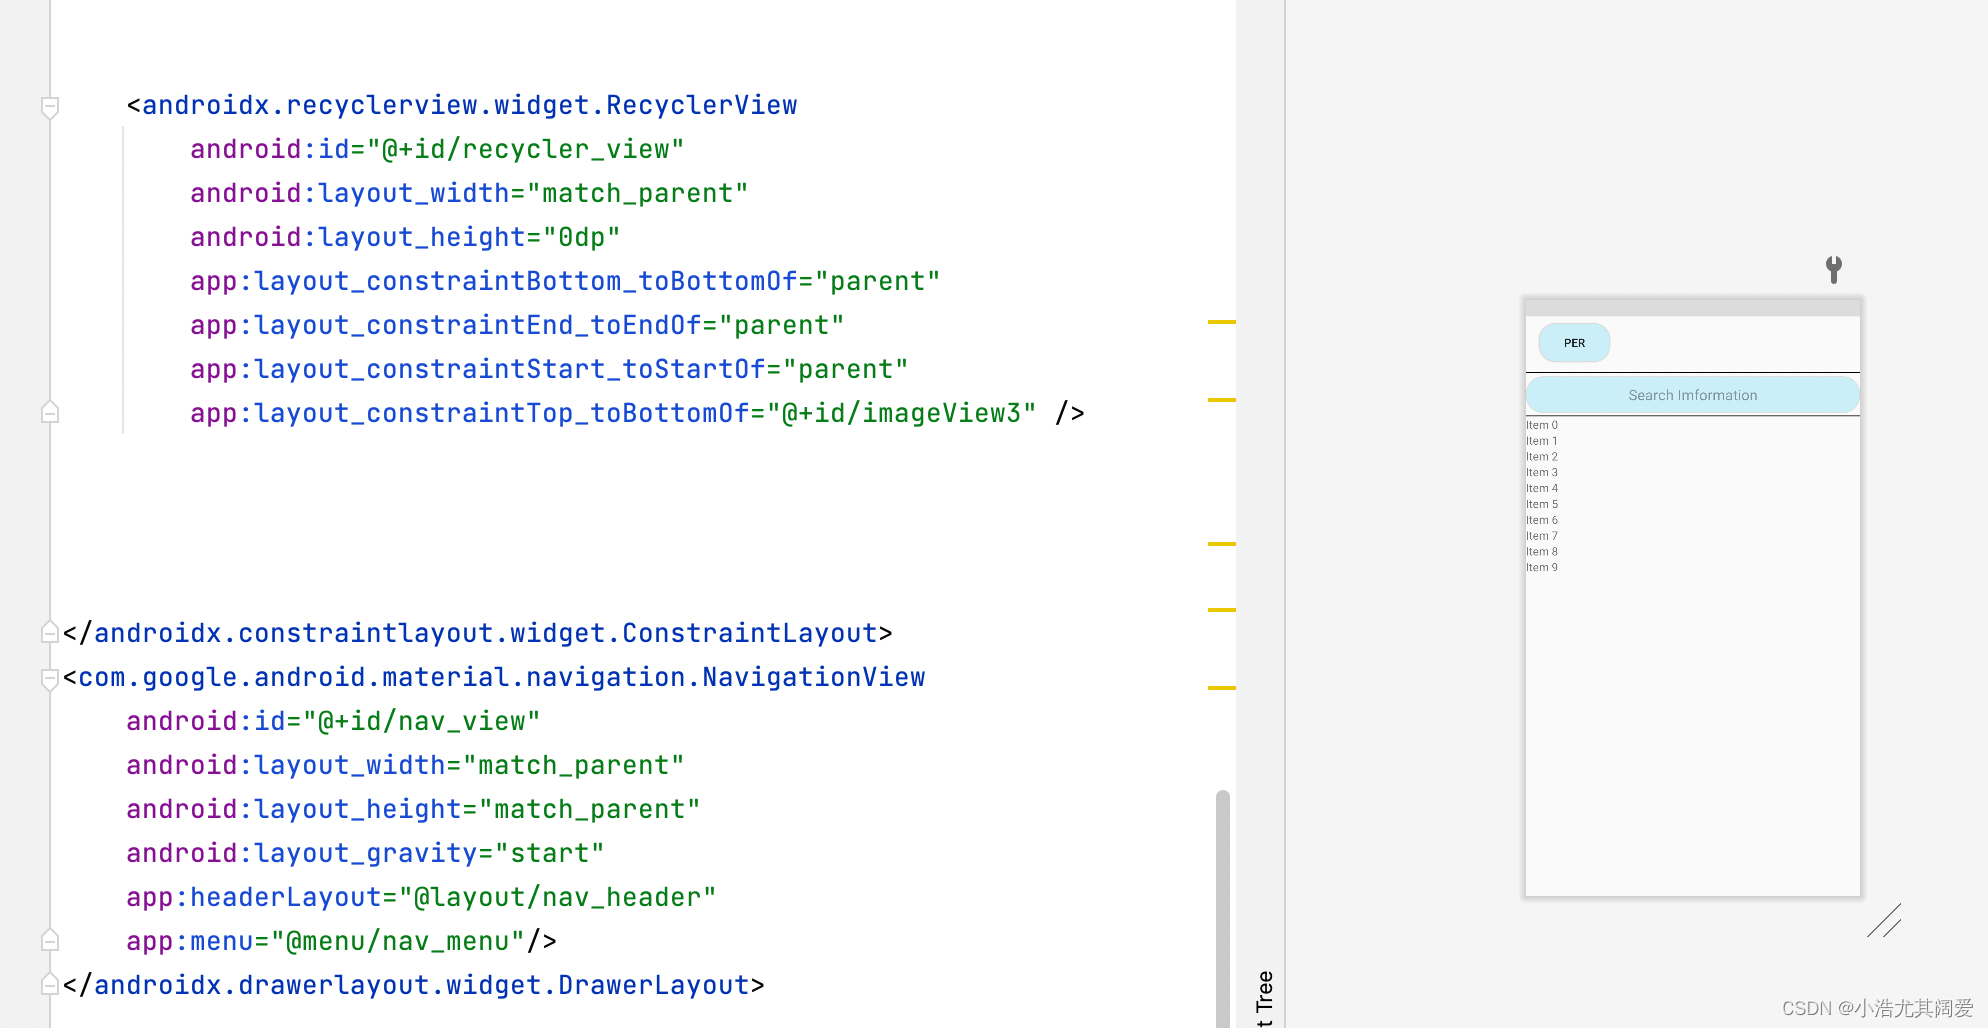Click the androidx.recyclerview.widget.RecyclerView tag name
Viewport: 1988px width, 1028px height.
(470, 105)
